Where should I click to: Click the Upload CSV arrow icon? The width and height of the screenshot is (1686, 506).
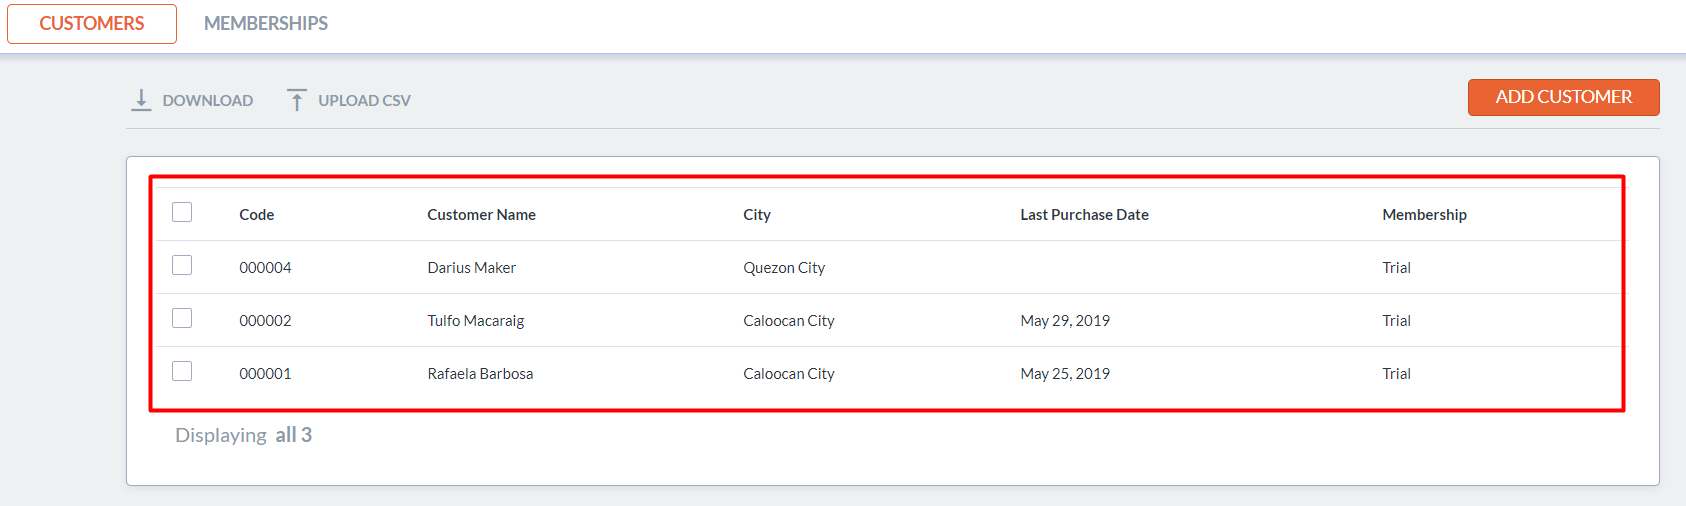[x=297, y=100]
